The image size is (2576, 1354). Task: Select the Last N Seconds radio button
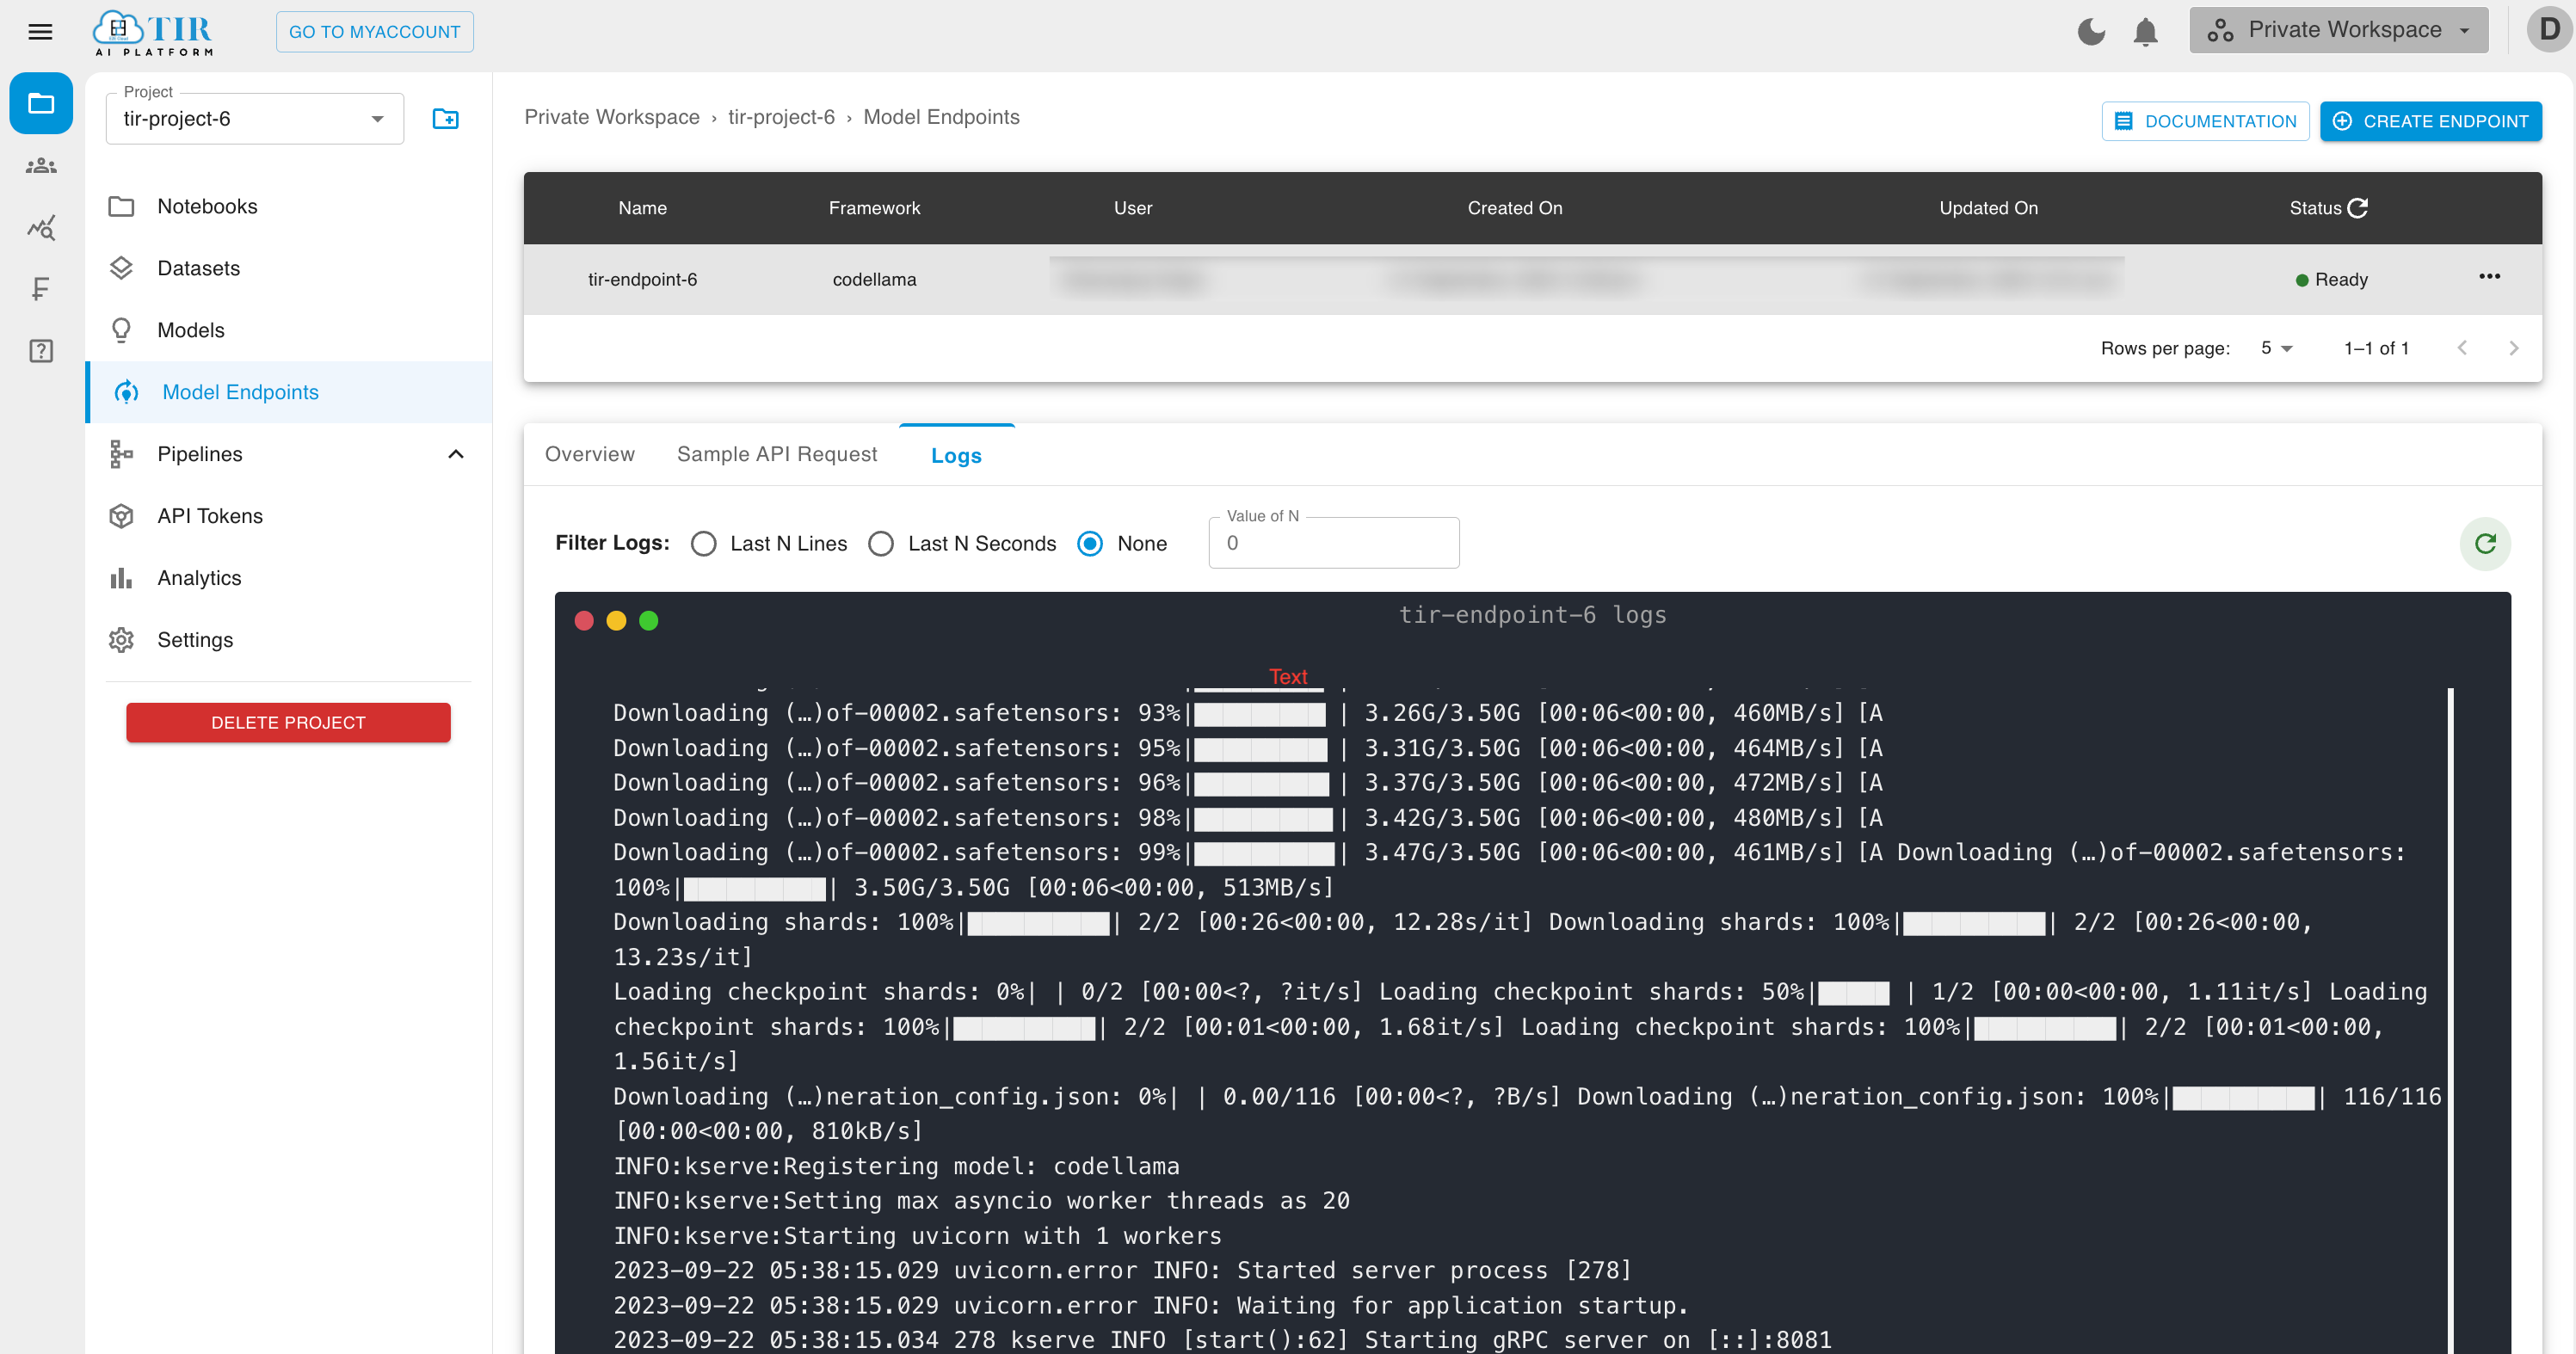coord(881,542)
